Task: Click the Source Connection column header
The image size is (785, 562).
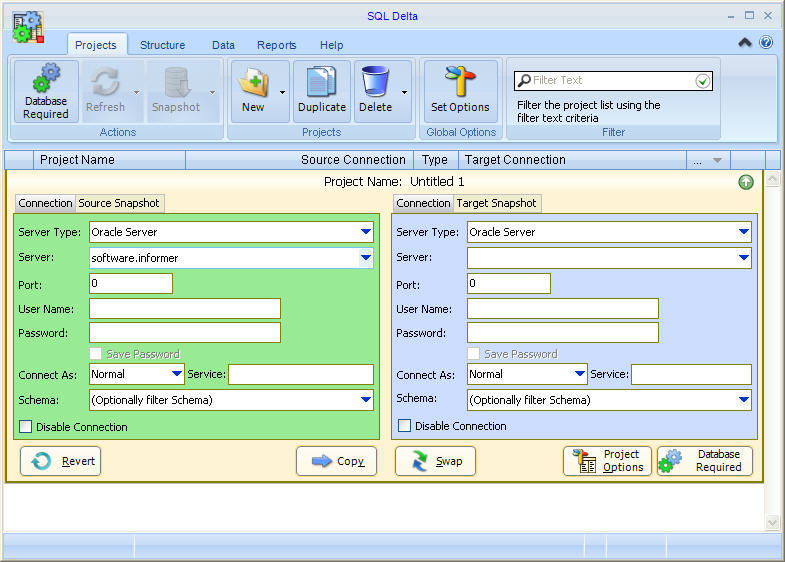Action: 299,160
